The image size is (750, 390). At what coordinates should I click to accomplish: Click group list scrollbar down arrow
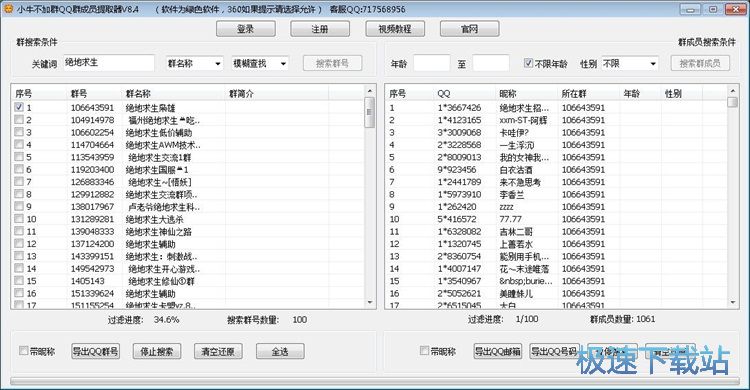click(x=369, y=302)
